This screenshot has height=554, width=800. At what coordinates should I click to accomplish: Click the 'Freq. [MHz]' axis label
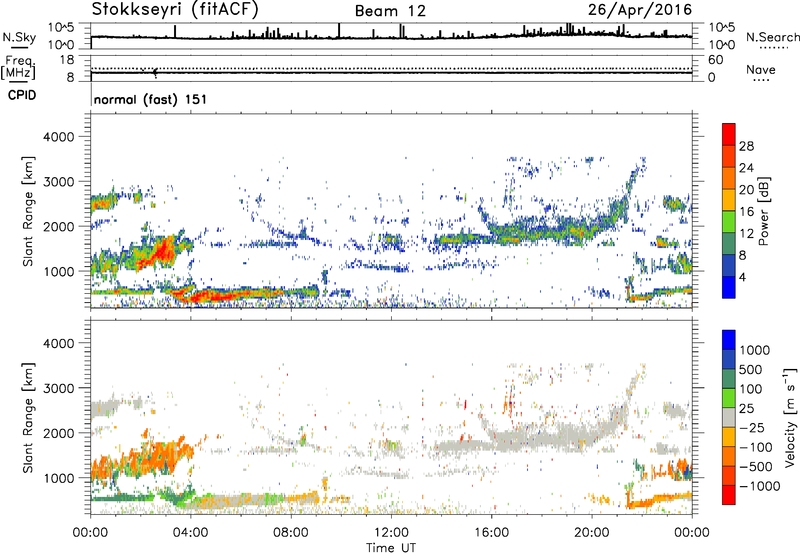coord(18,68)
